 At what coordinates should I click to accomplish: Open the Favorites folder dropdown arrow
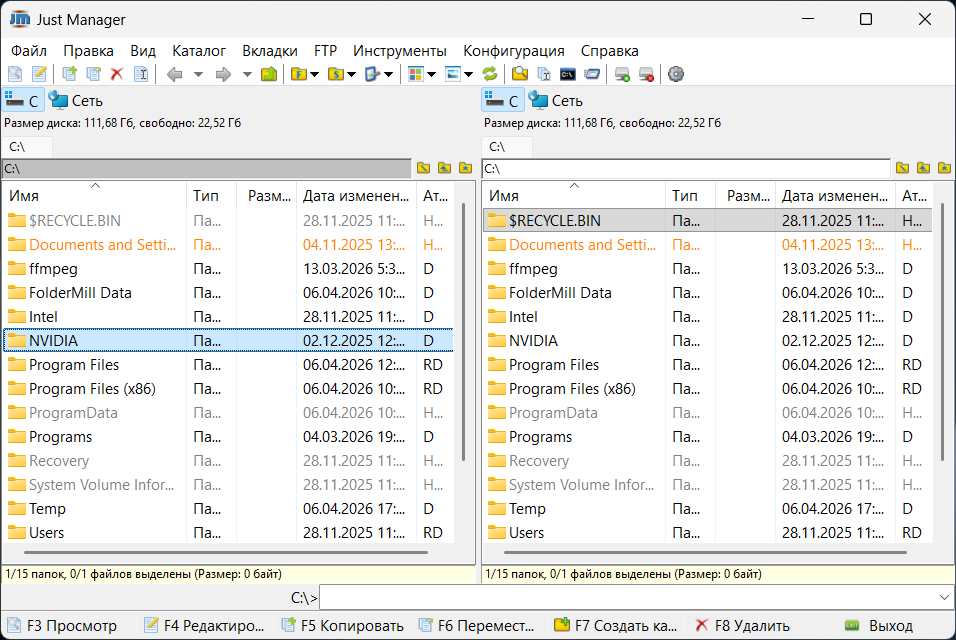pyautogui.click(x=315, y=74)
